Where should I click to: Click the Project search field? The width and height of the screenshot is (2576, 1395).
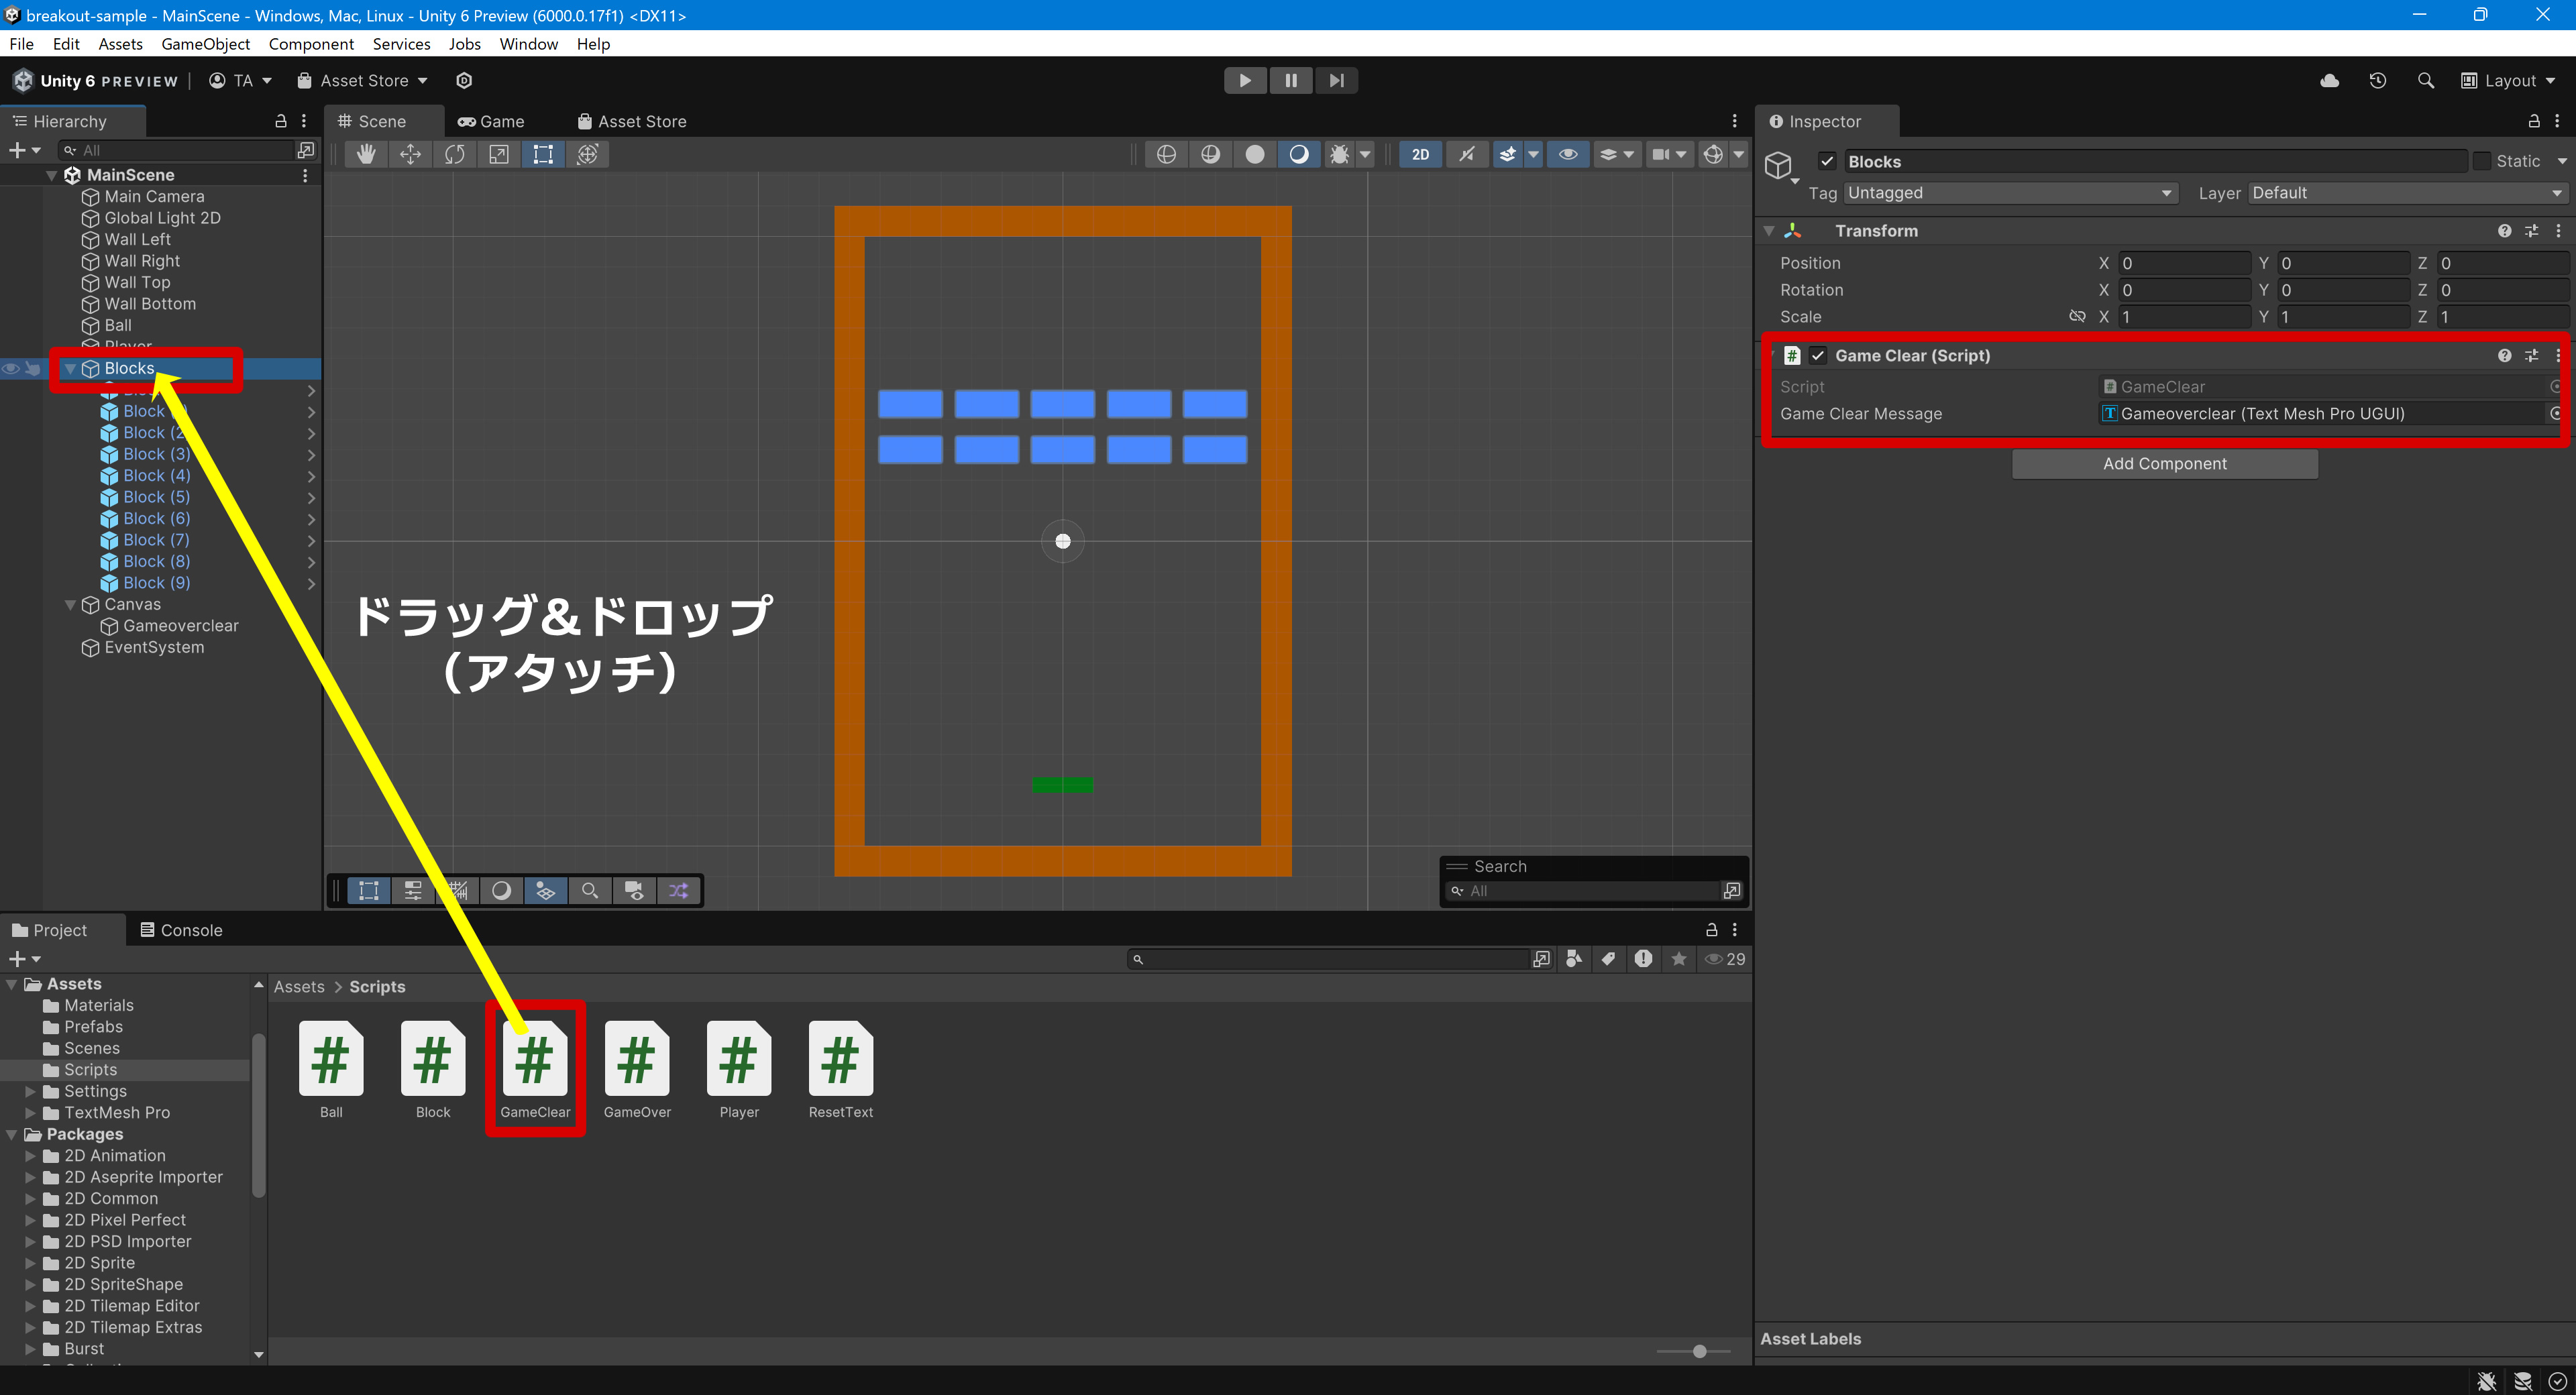(x=1330, y=959)
